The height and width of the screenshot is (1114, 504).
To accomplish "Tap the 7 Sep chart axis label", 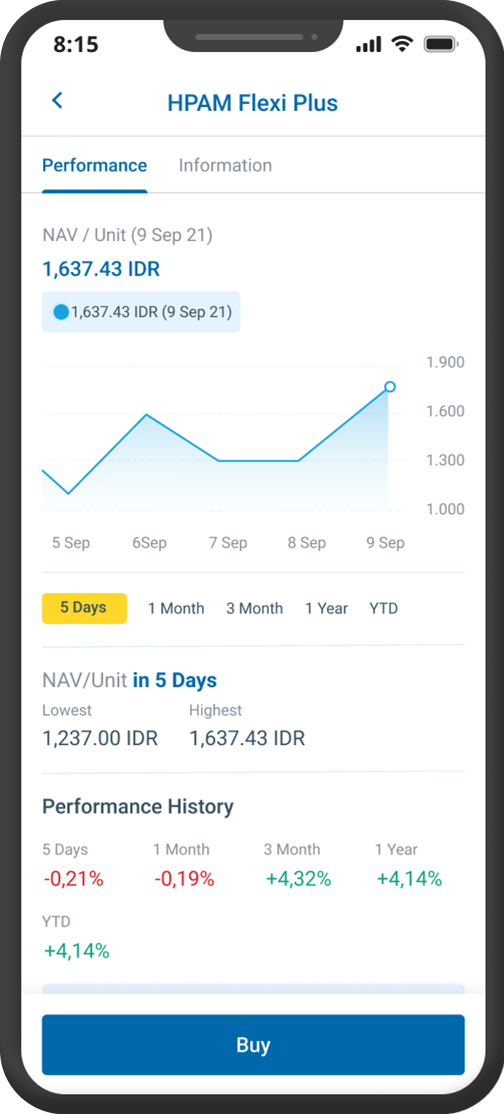I will click(228, 543).
